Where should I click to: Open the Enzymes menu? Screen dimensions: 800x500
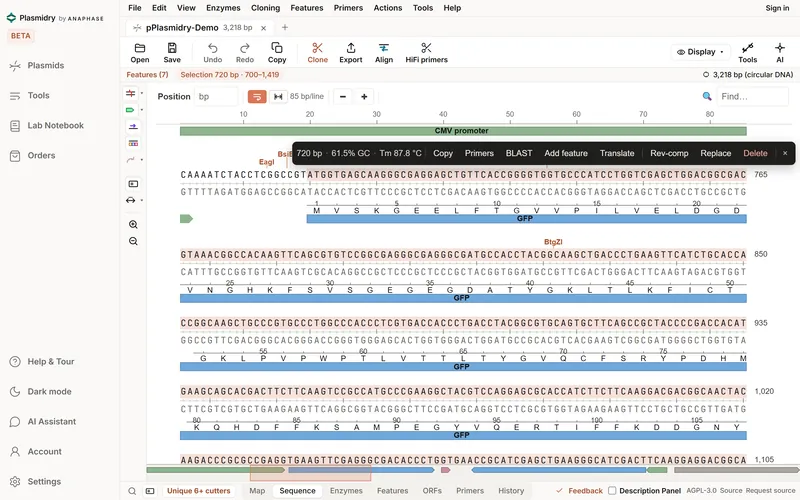pyautogui.click(x=223, y=8)
